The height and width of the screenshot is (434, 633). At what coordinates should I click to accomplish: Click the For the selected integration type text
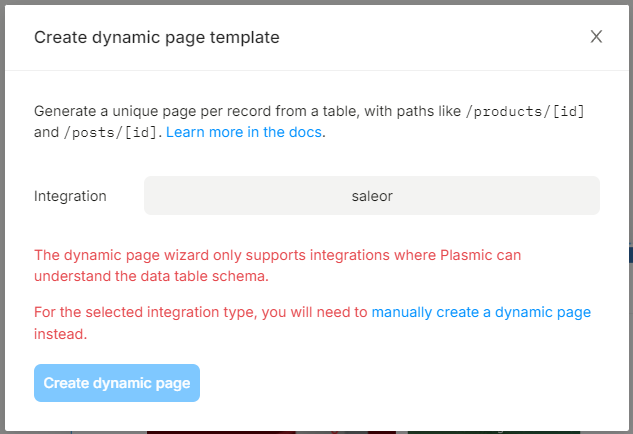tap(145, 312)
